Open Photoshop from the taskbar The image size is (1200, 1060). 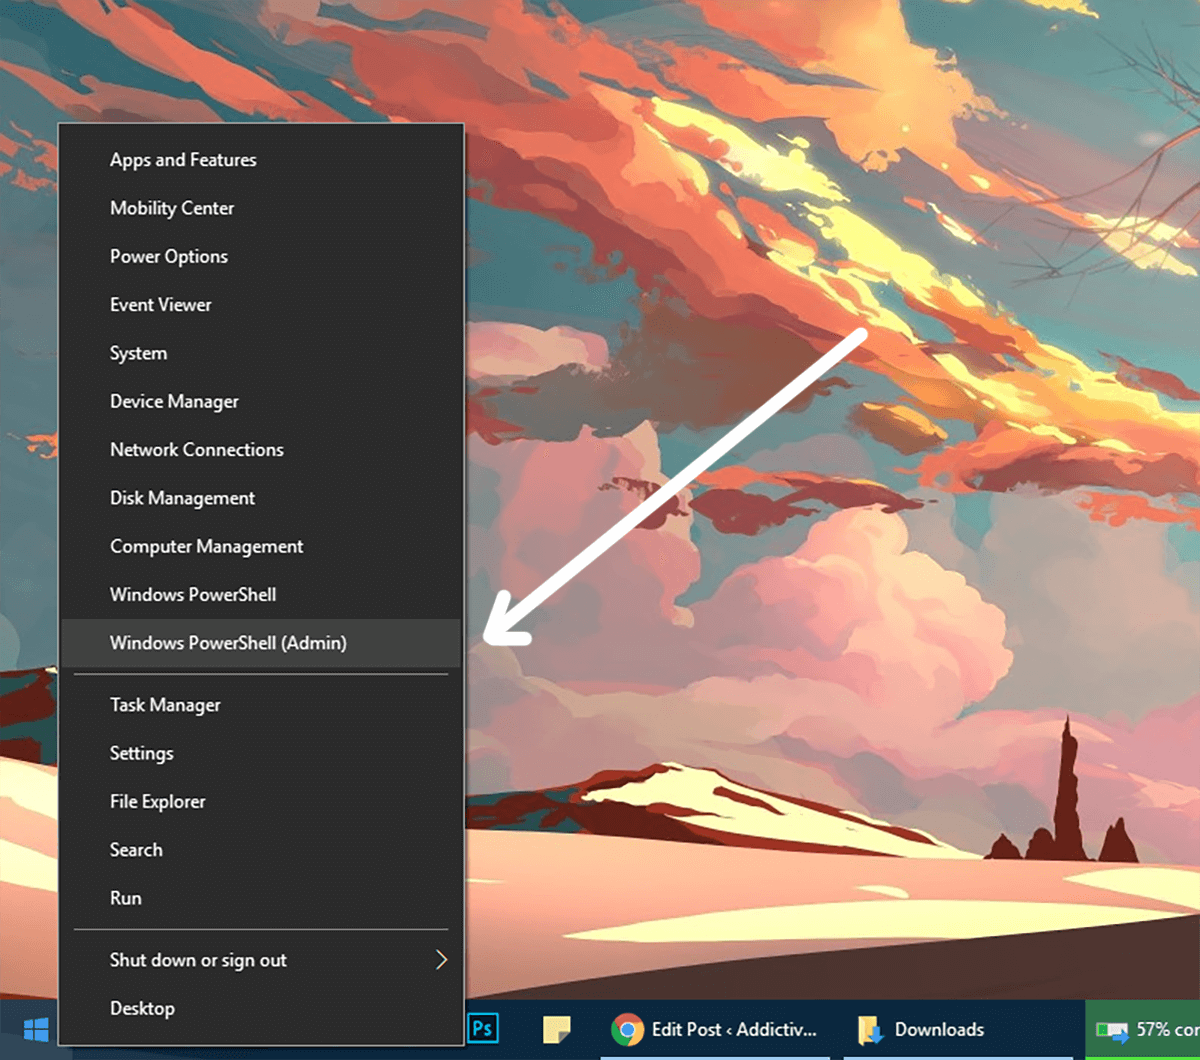pyautogui.click(x=483, y=1029)
